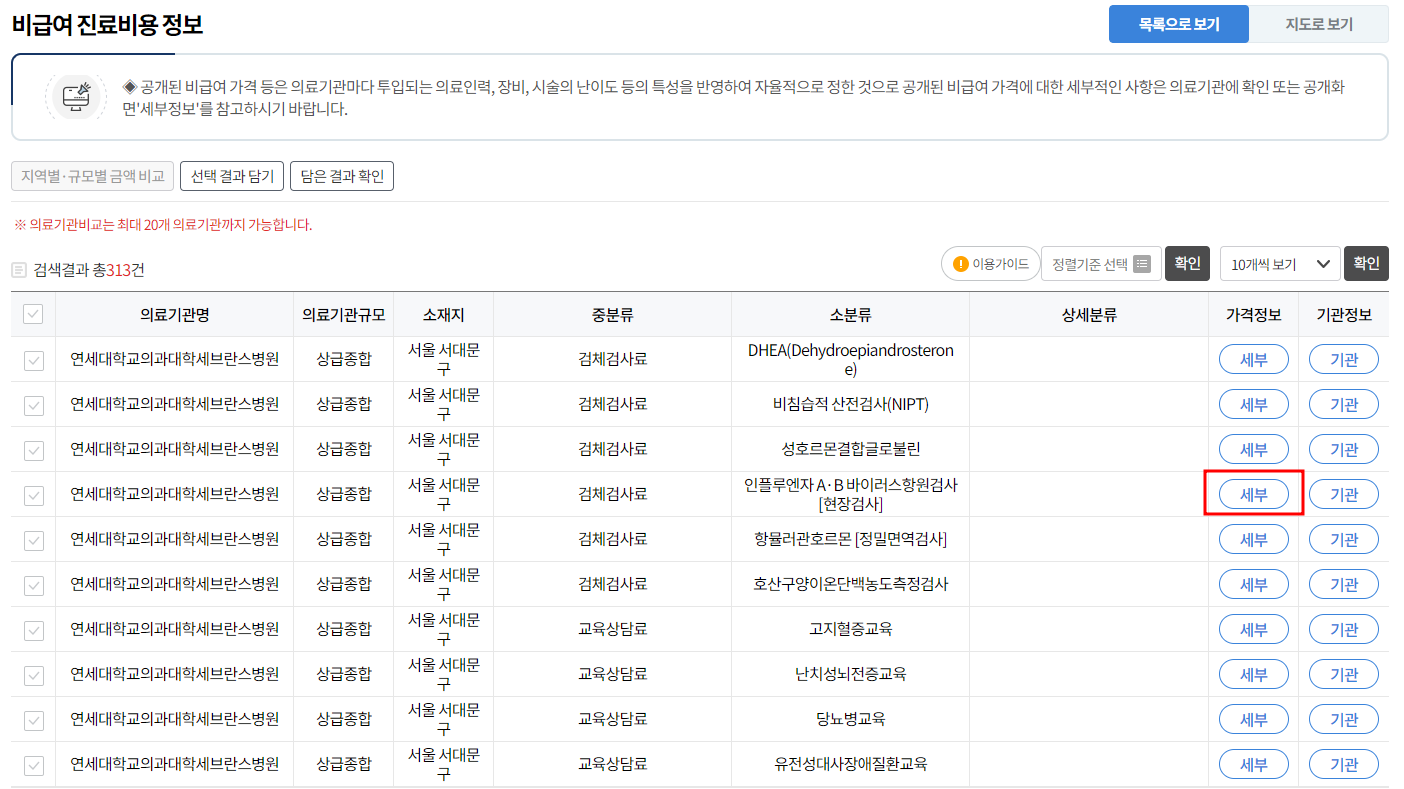Image resolution: width=1404 pixels, height=789 pixels.
Task: Open 기관 info for 난치성뇌전증교육 row
Action: (1344, 675)
